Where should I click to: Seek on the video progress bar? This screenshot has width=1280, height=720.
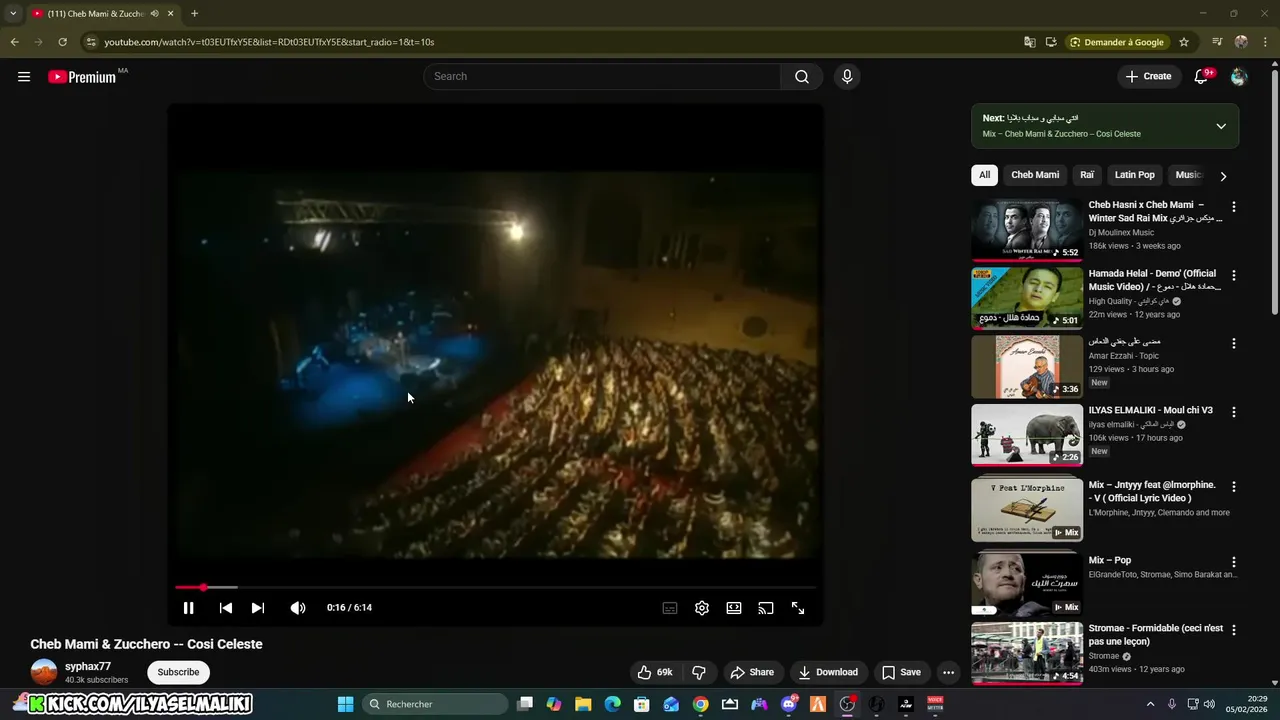(x=497, y=587)
